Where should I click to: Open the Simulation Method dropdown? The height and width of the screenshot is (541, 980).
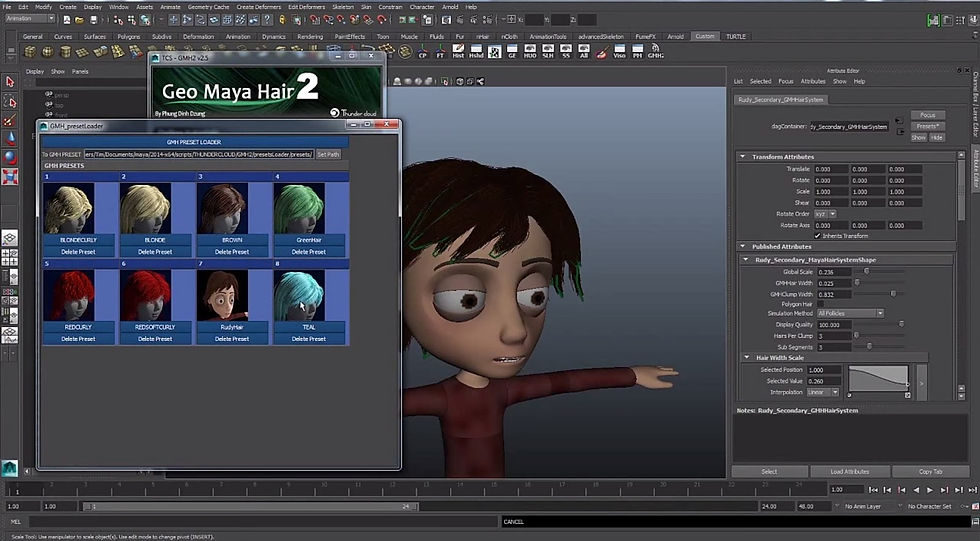coord(850,313)
